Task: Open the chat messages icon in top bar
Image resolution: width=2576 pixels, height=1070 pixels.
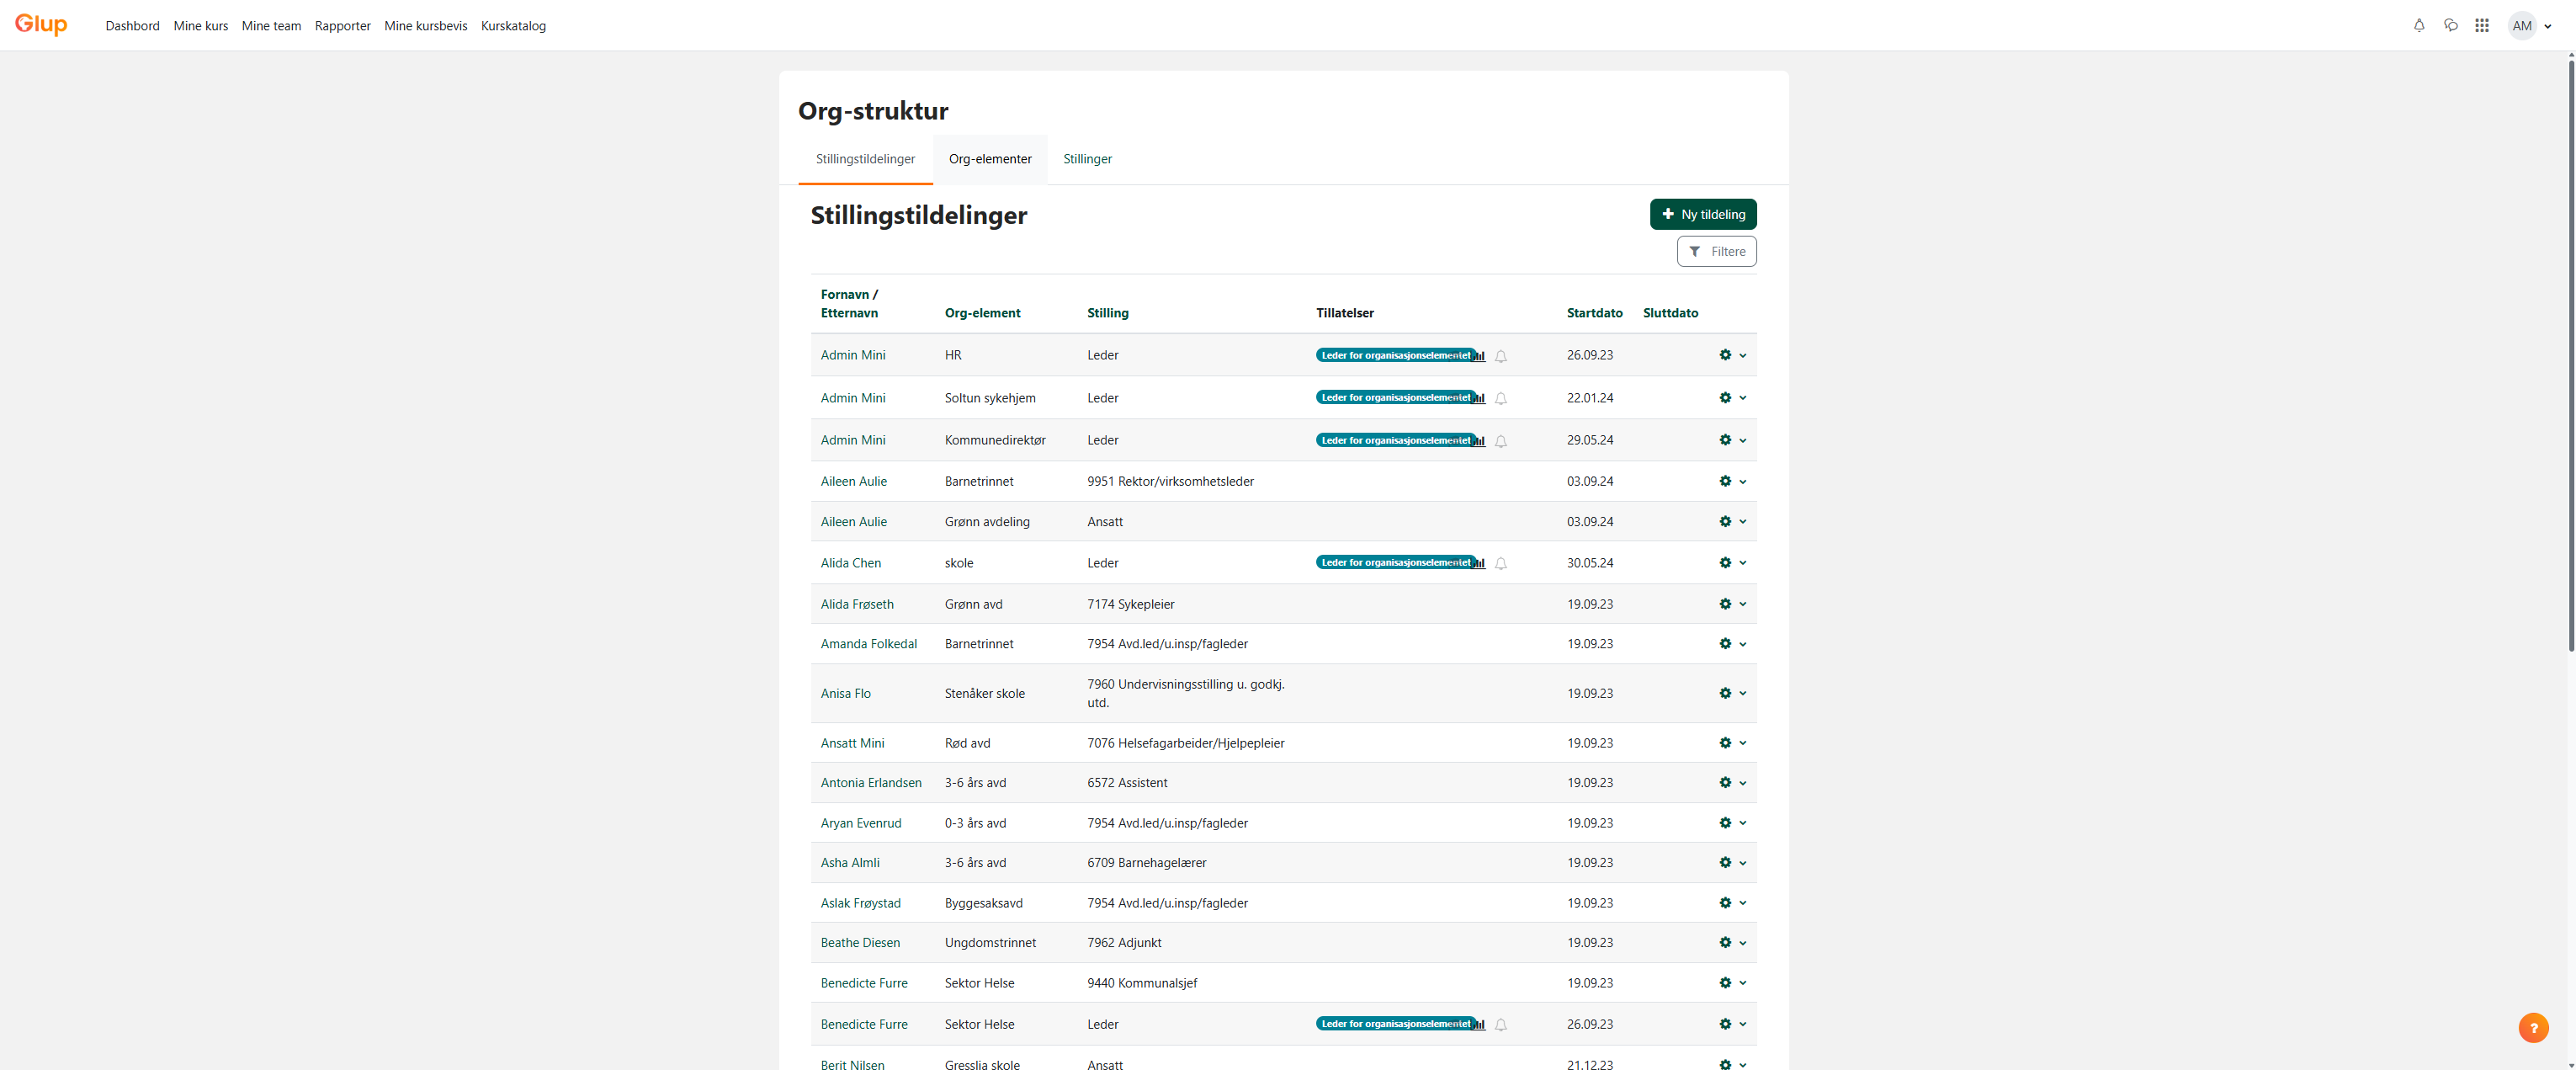Action: (x=2450, y=26)
